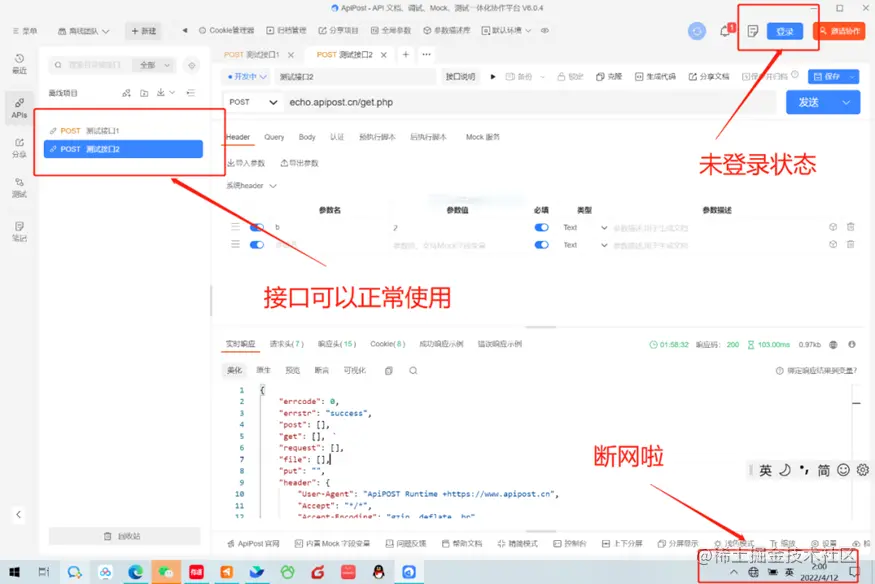
Task: Click the + 新建 button
Action: pyautogui.click(x=143, y=31)
